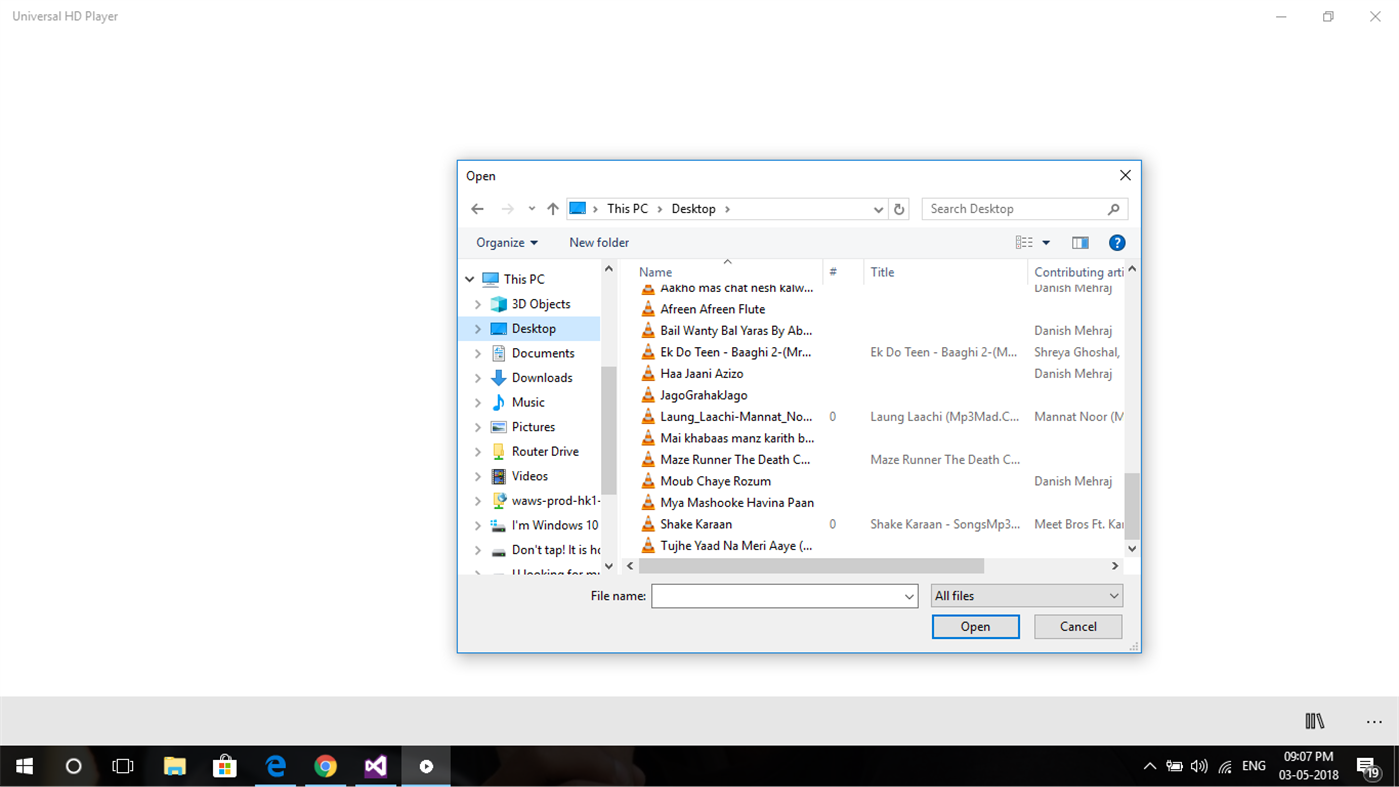The image size is (1399, 787).
Task: Select Downloads in the navigation pane
Action: [x=541, y=377]
